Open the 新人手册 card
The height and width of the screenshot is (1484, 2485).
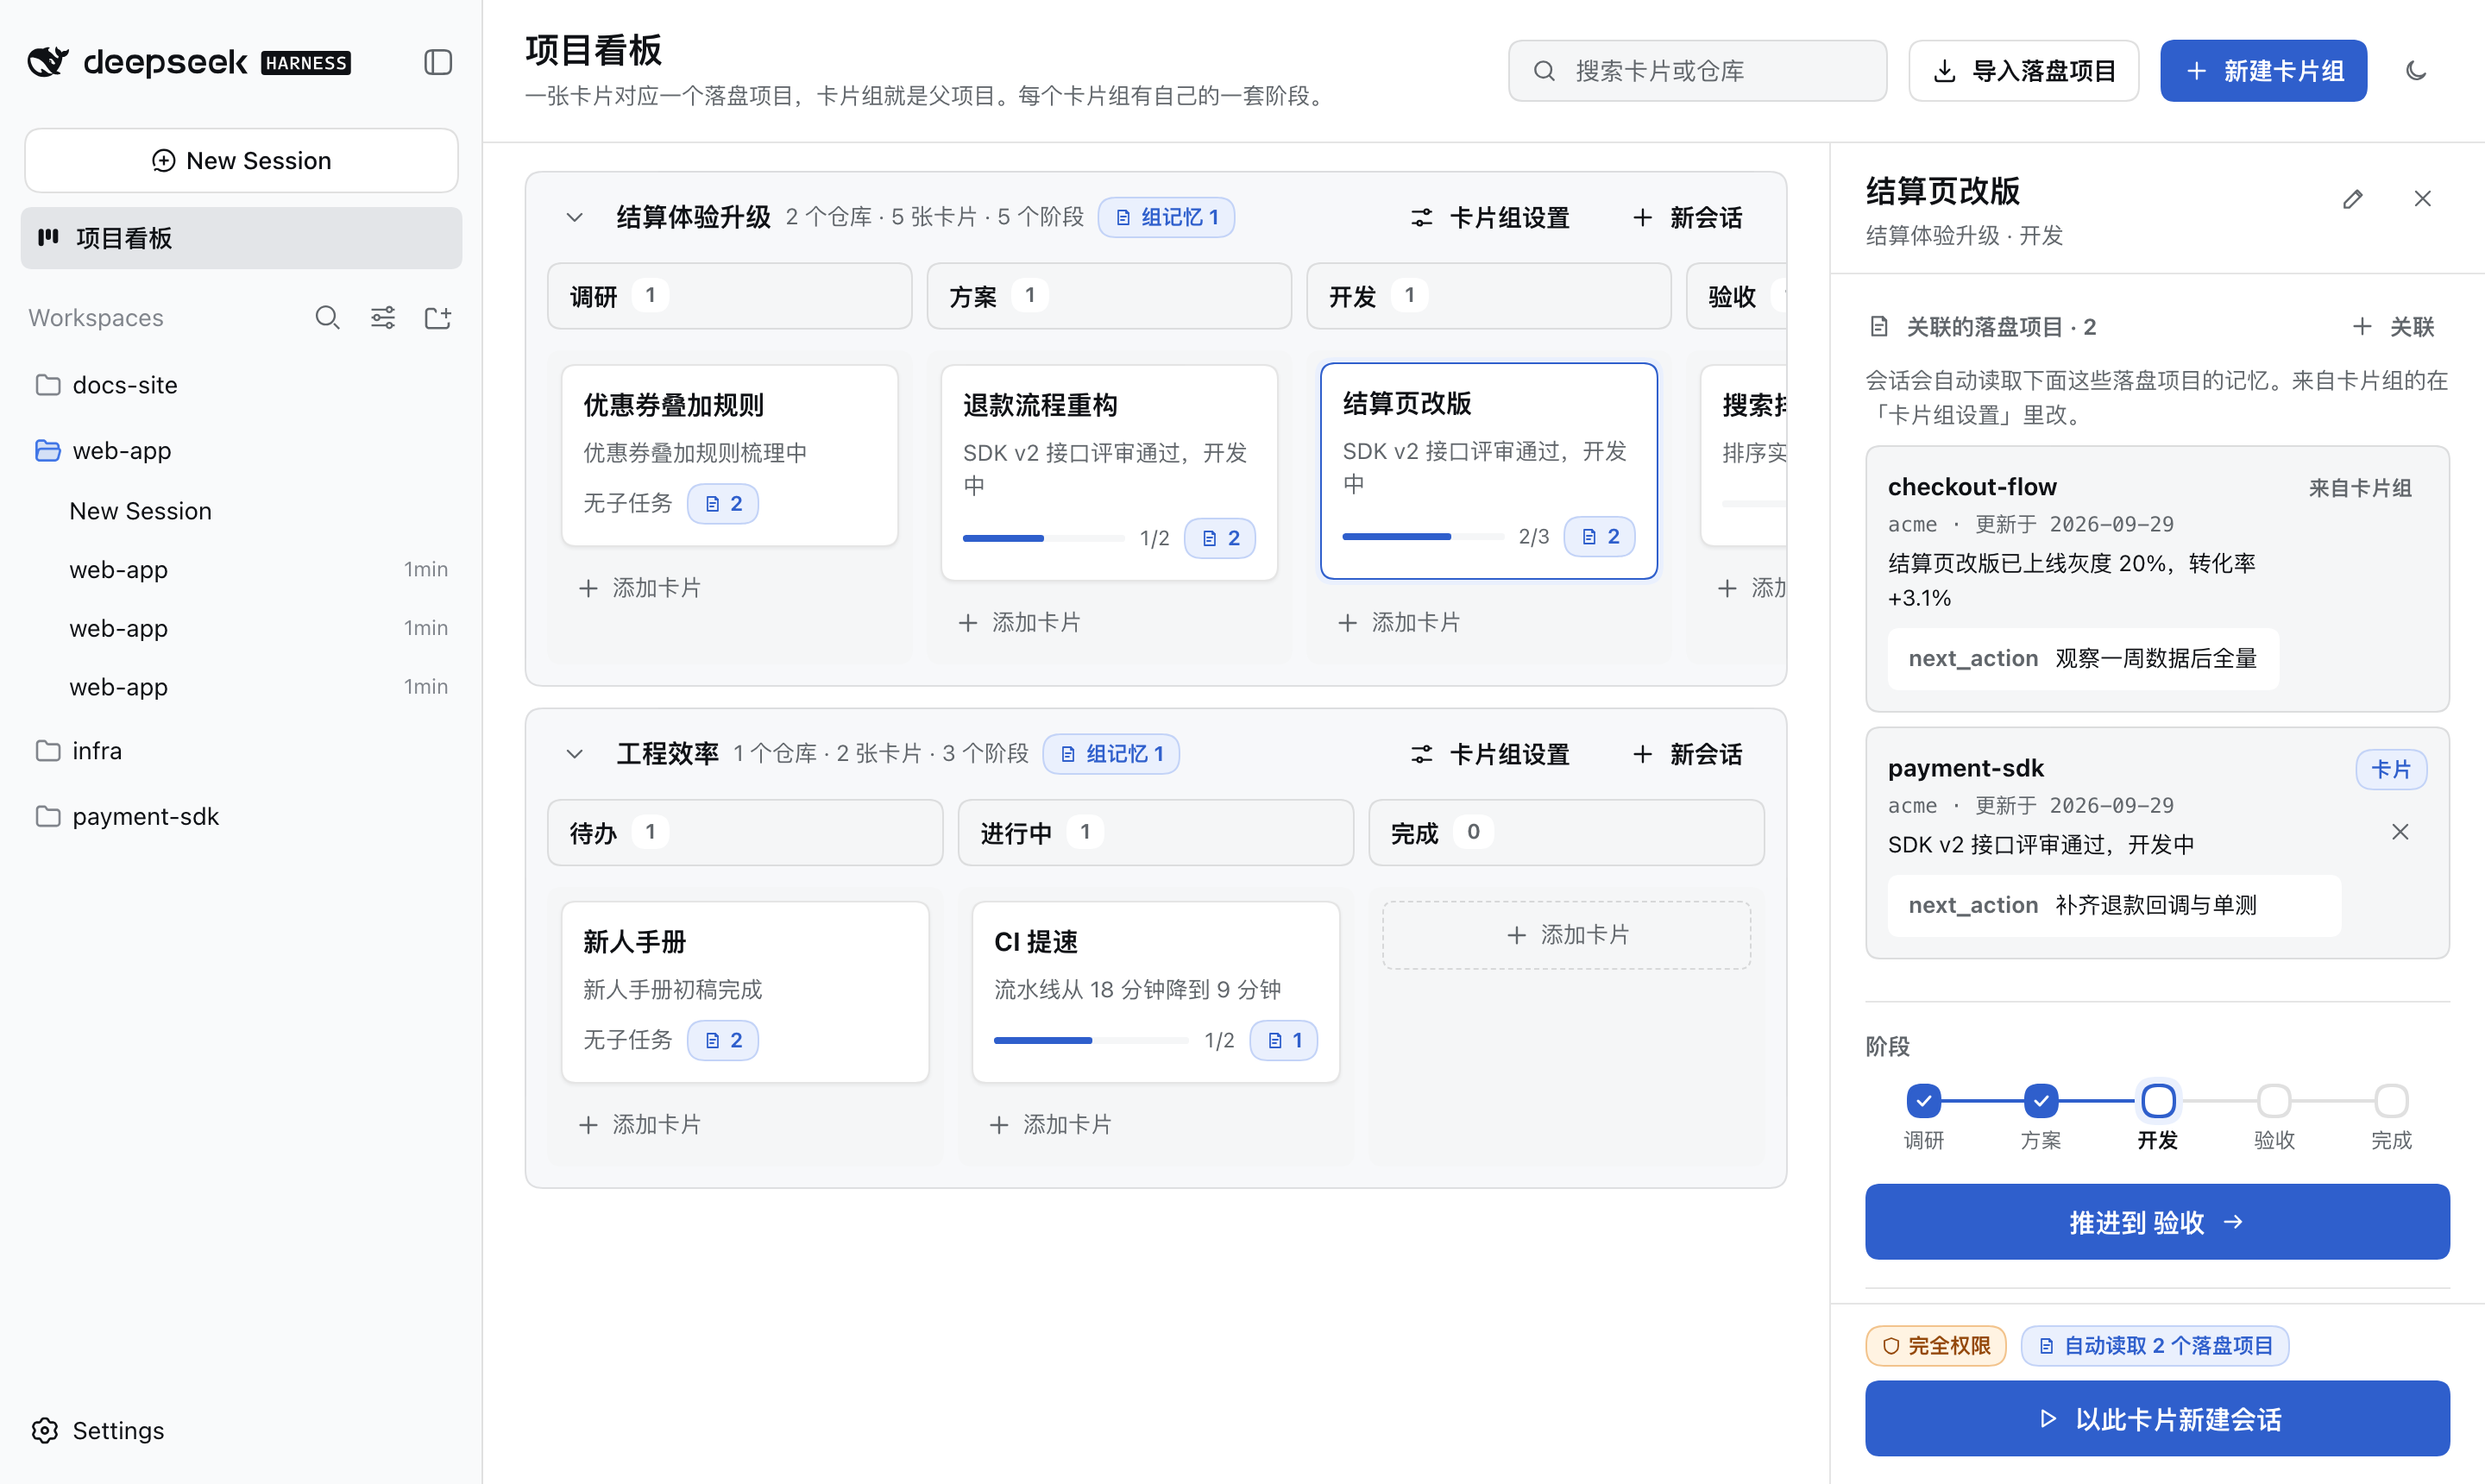coord(745,992)
